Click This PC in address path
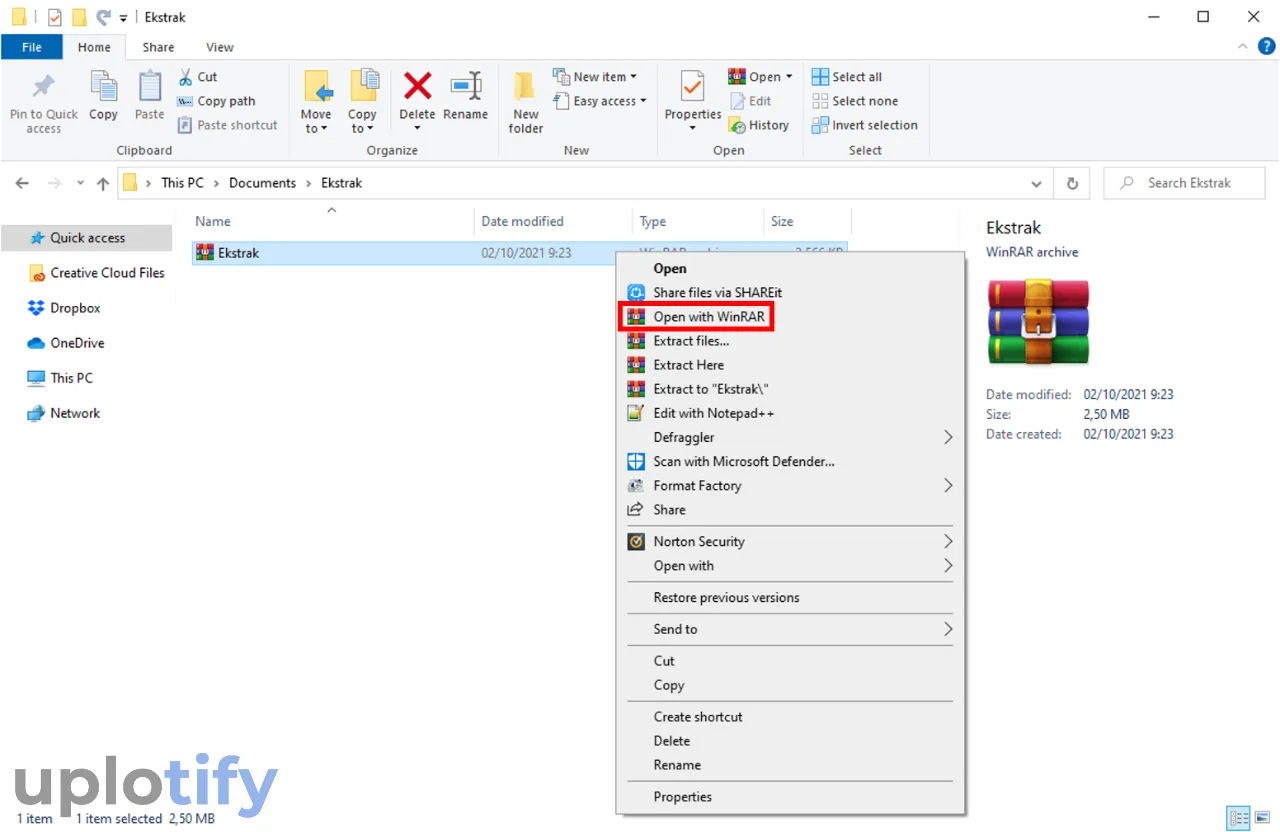This screenshot has height=832, width=1280. pyautogui.click(x=182, y=183)
